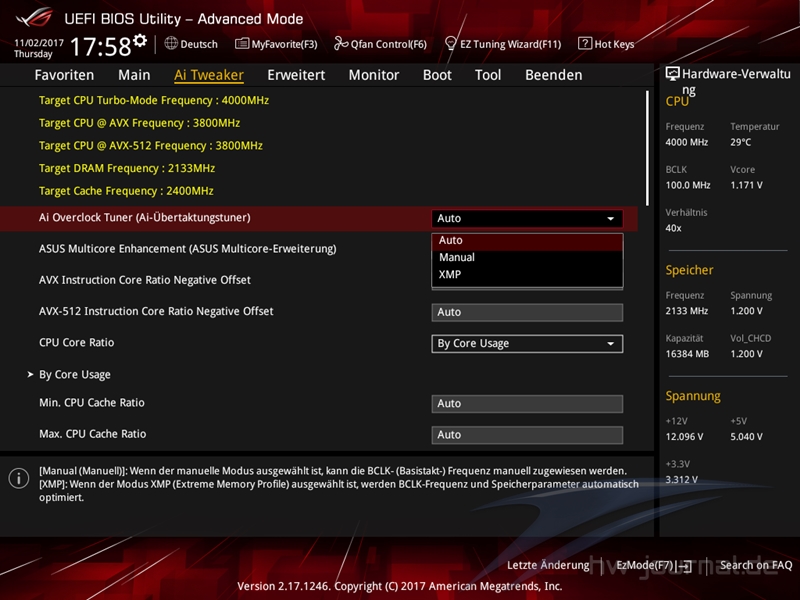Click the MyFavorite folder icon
The image size is (800, 600).
242,43
